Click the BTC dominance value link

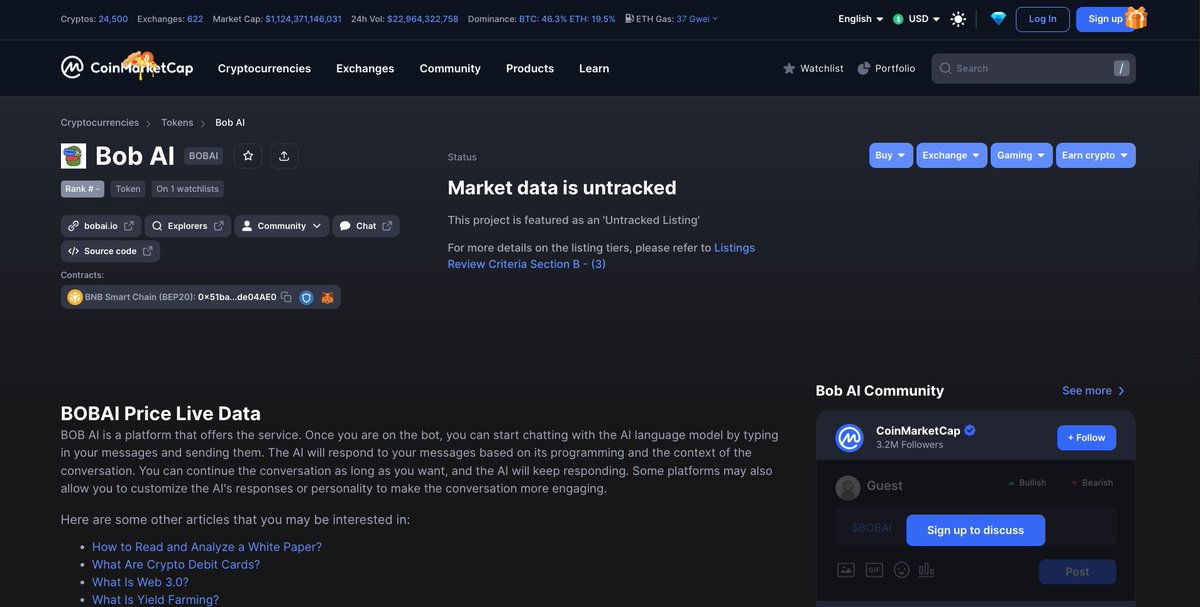(x=542, y=19)
